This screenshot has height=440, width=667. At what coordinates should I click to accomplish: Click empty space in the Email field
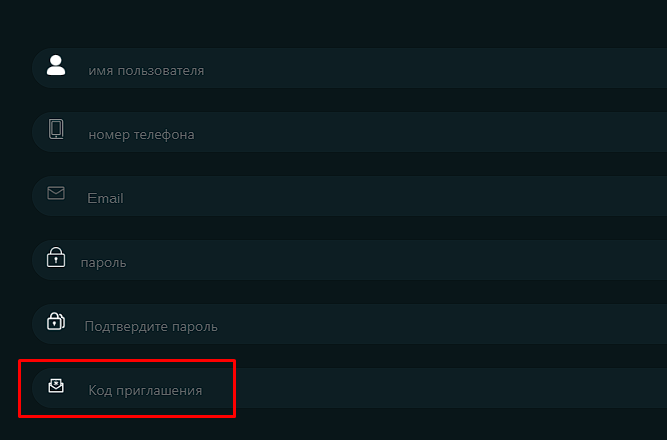point(383,196)
